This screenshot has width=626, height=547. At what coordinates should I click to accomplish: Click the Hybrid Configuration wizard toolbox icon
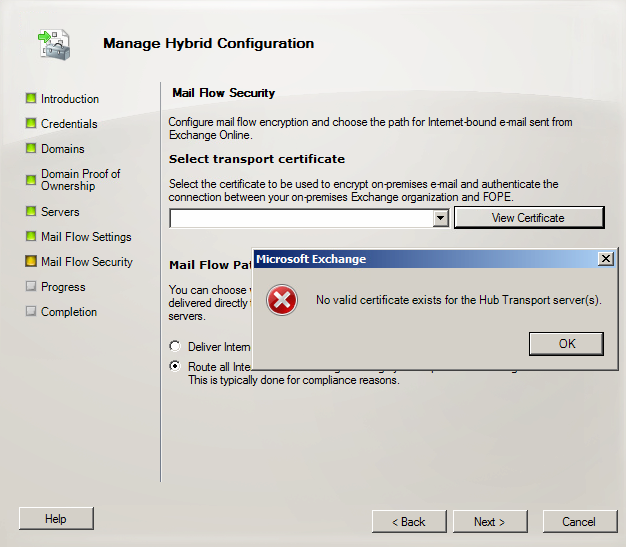click(x=55, y=45)
